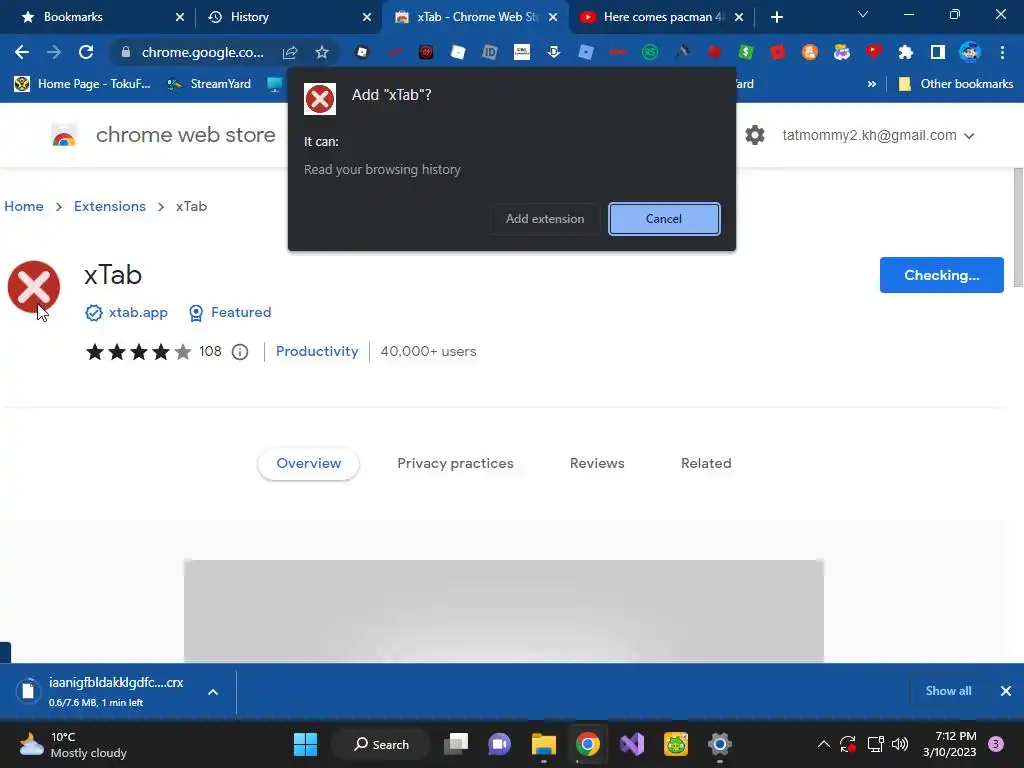Viewport: 1024px width, 768px height.
Task: Select the Reviews tab
Action: click(597, 463)
